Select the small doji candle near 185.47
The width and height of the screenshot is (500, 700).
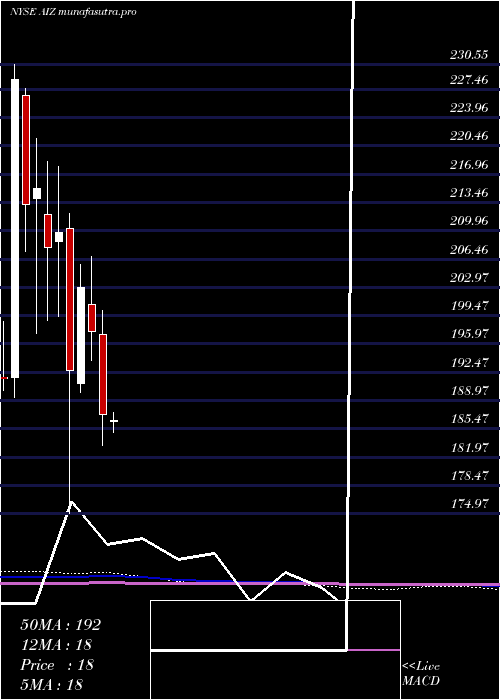[x=114, y=422]
